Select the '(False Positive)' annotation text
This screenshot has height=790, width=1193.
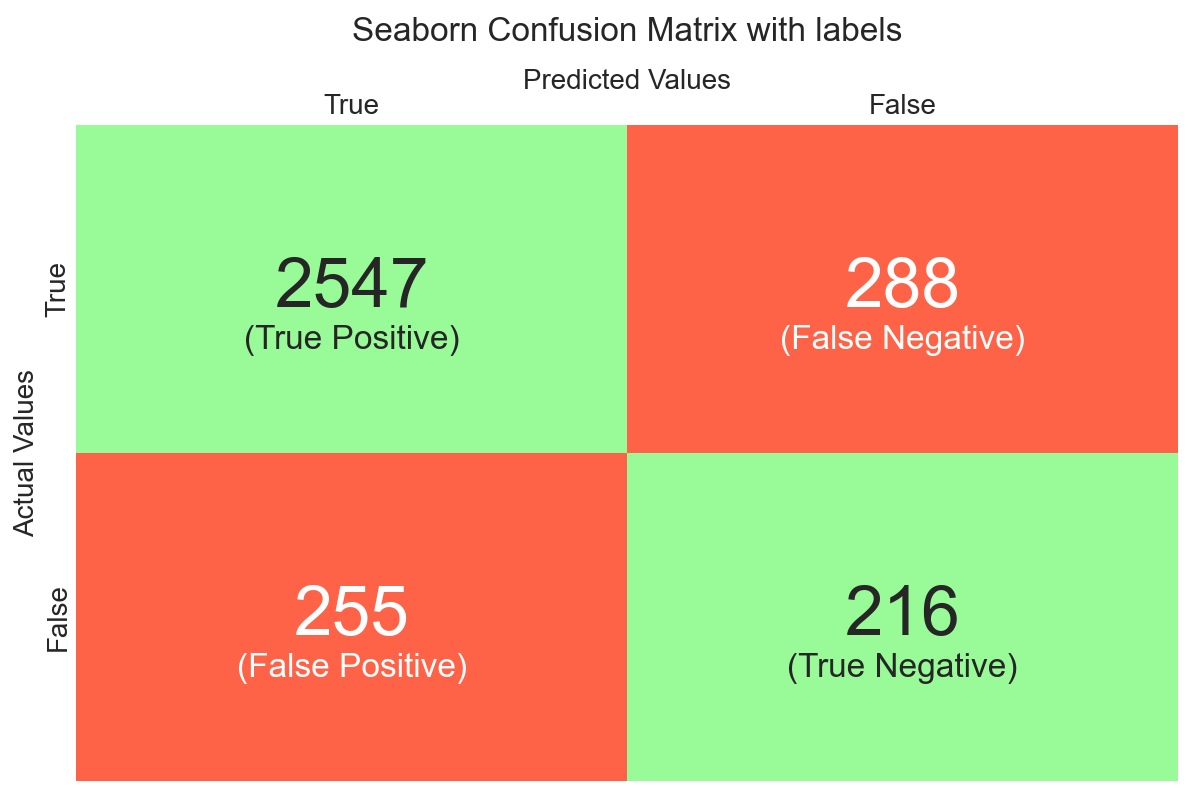(x=352, y=666)
